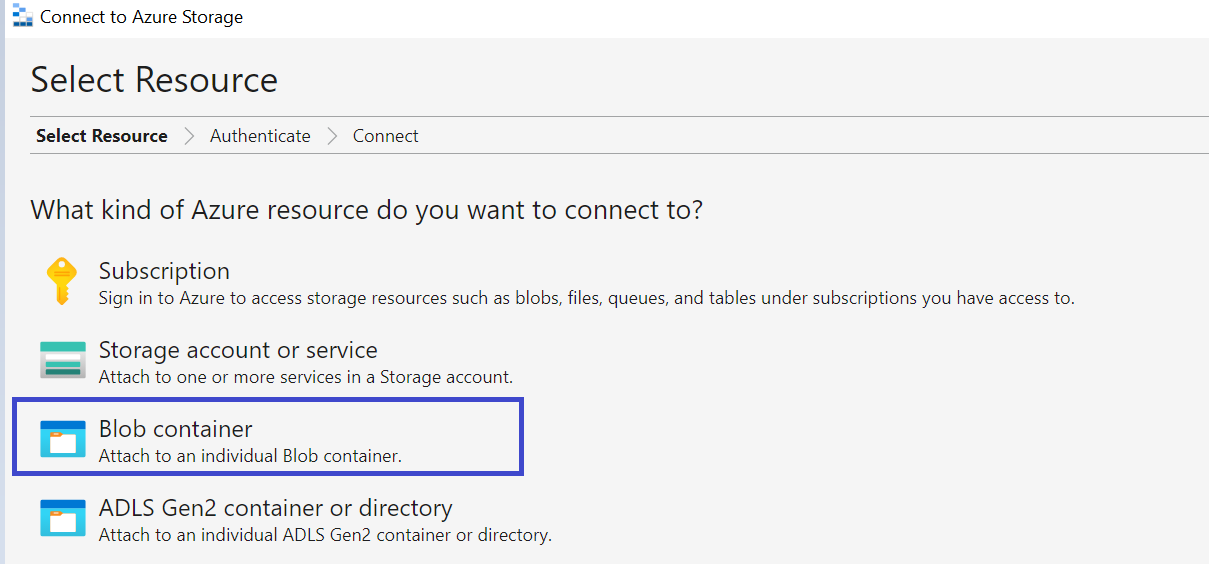The height and width of the screenshot is (564, 1209).
Task: Go to the Connect step
Action: point(385,136)
